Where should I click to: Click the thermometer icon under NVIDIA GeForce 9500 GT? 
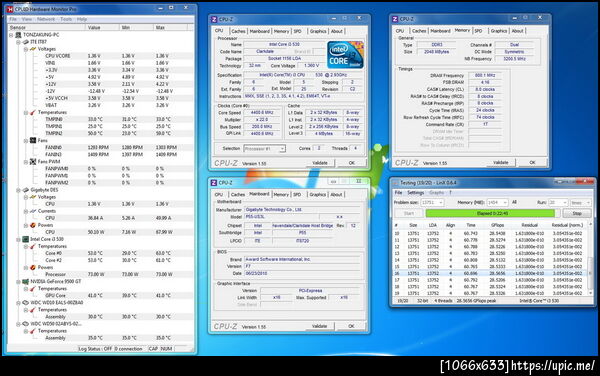pyautogui.click(x=33, y=289)
